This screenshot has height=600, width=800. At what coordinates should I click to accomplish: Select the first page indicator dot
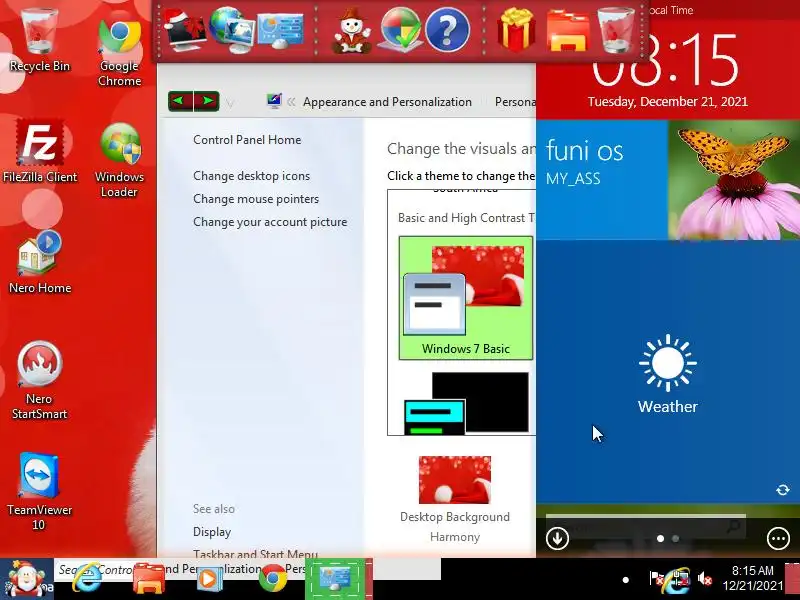660,538
